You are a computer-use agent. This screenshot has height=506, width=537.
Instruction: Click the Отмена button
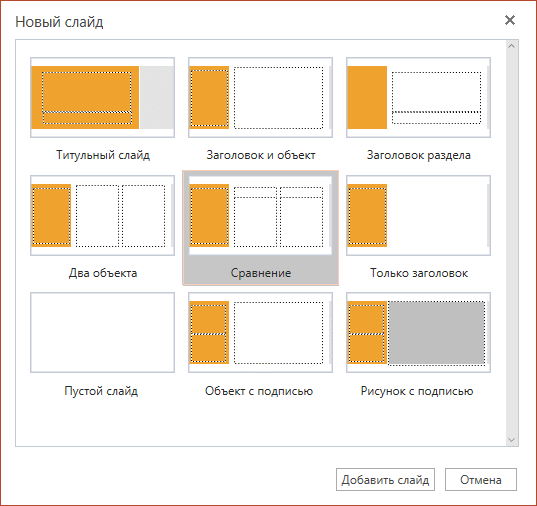pyautogui.click(x=481, y=480)
